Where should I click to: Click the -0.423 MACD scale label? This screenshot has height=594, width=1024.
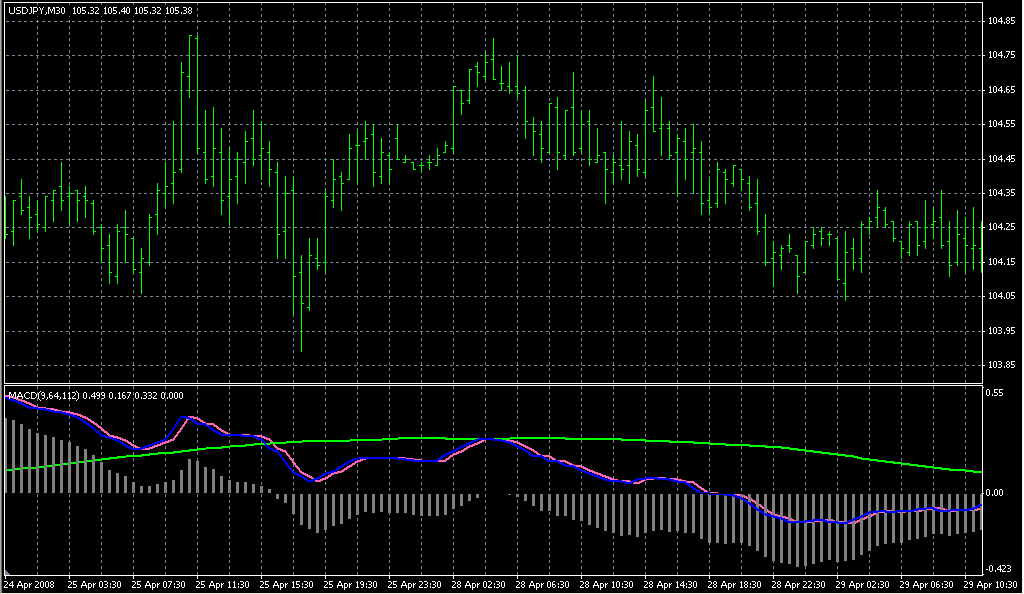point(1000,568)
